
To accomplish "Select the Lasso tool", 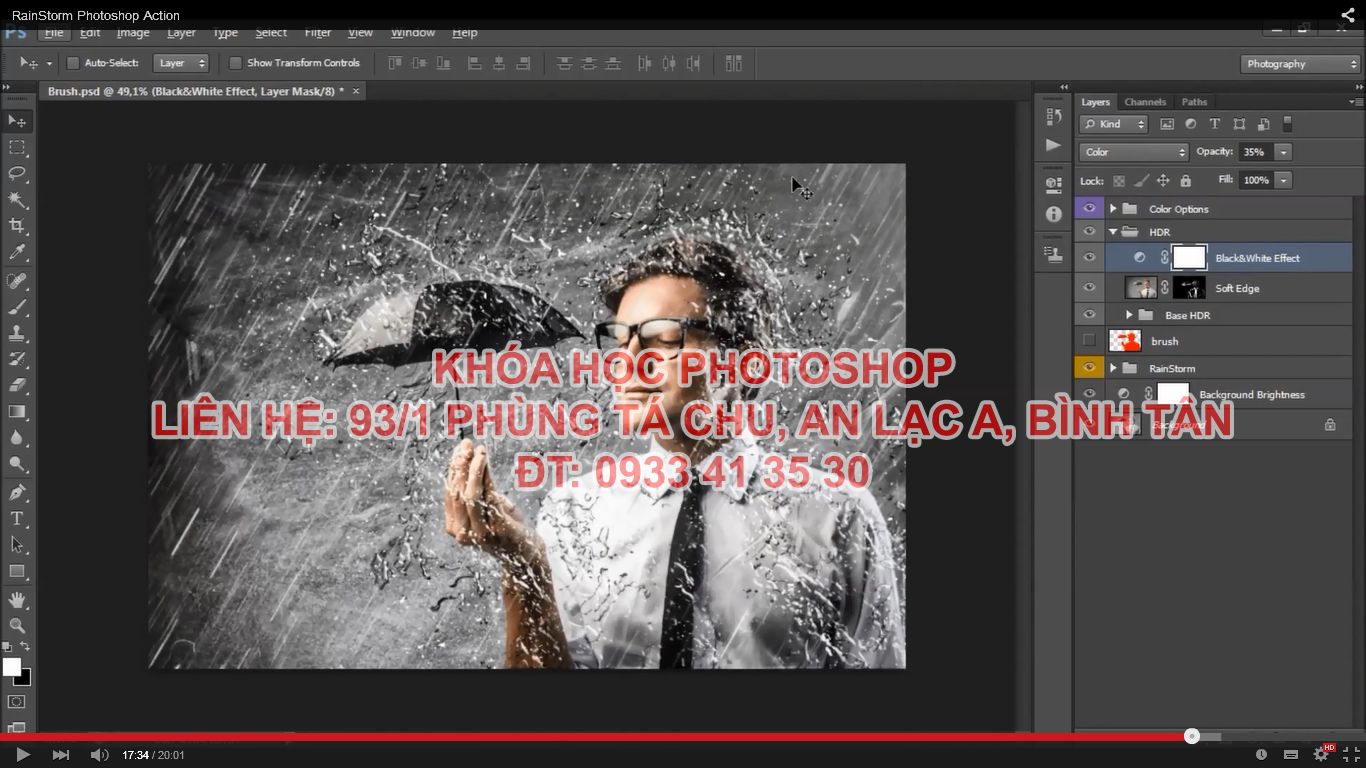I will [17, 173].
